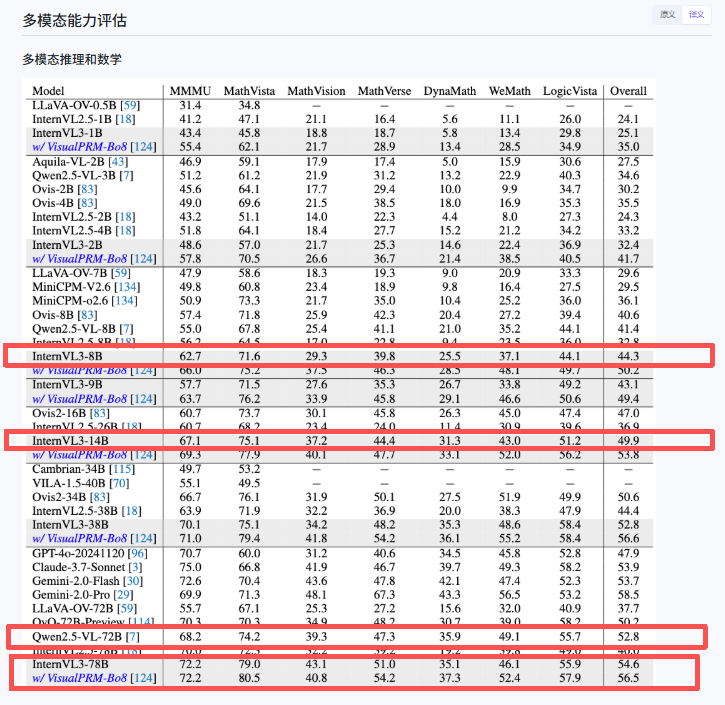
Task: Click the Ovis2-34B model name
Action: click(59, 497)
